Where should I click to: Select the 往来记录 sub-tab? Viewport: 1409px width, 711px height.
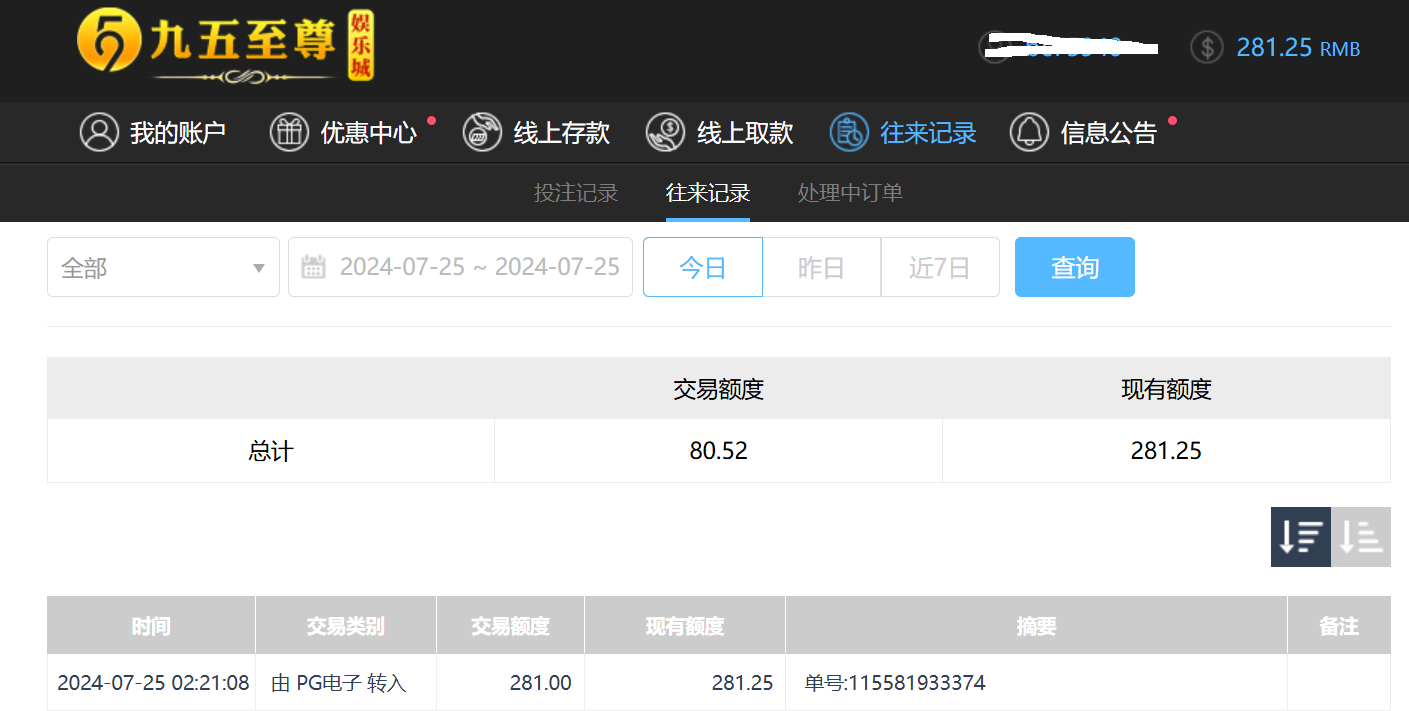point(708,193)
